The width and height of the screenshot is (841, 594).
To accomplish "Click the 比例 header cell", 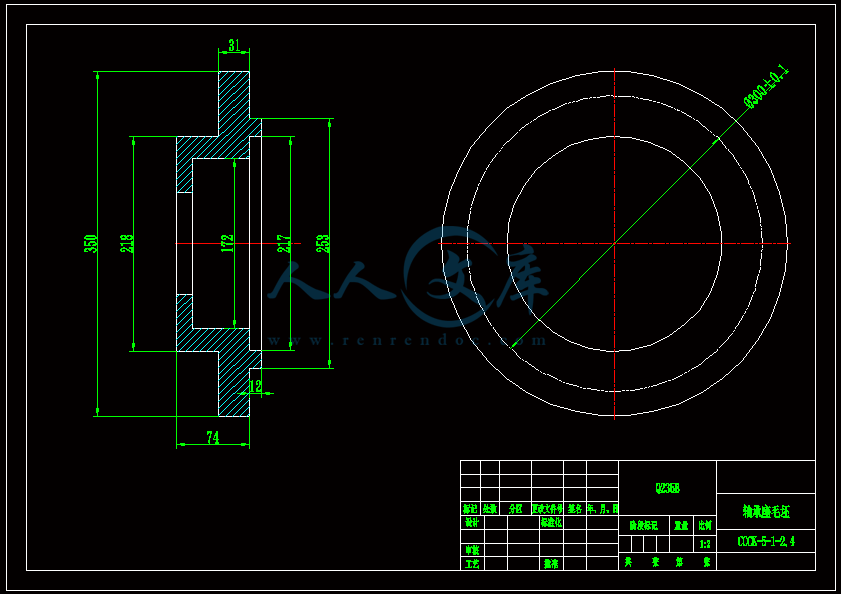I will tap(705, 526).
